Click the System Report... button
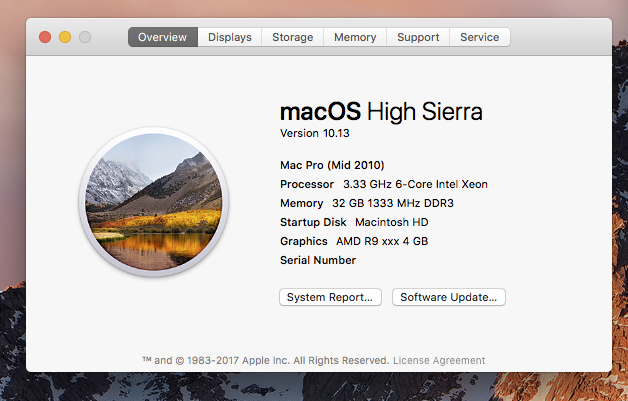Viewport: 628px width, 401px height. pos(330,297)
